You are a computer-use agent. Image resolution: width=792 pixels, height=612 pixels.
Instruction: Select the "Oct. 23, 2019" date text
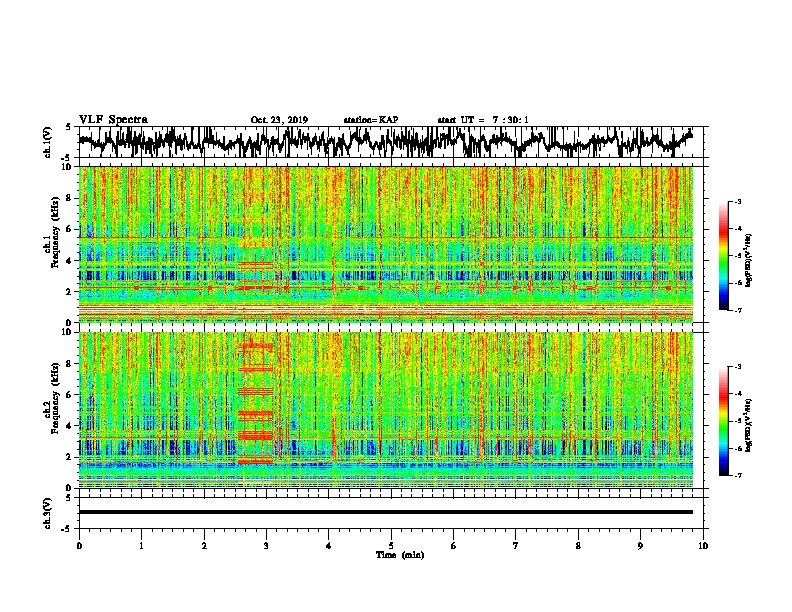[x=279, y=120]
